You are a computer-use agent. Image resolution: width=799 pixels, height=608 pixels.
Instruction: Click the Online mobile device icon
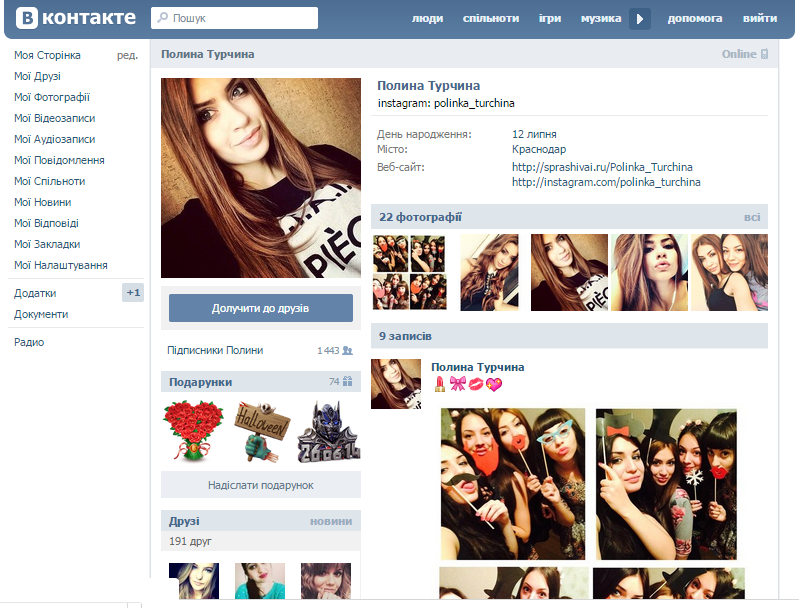(765, 54)
